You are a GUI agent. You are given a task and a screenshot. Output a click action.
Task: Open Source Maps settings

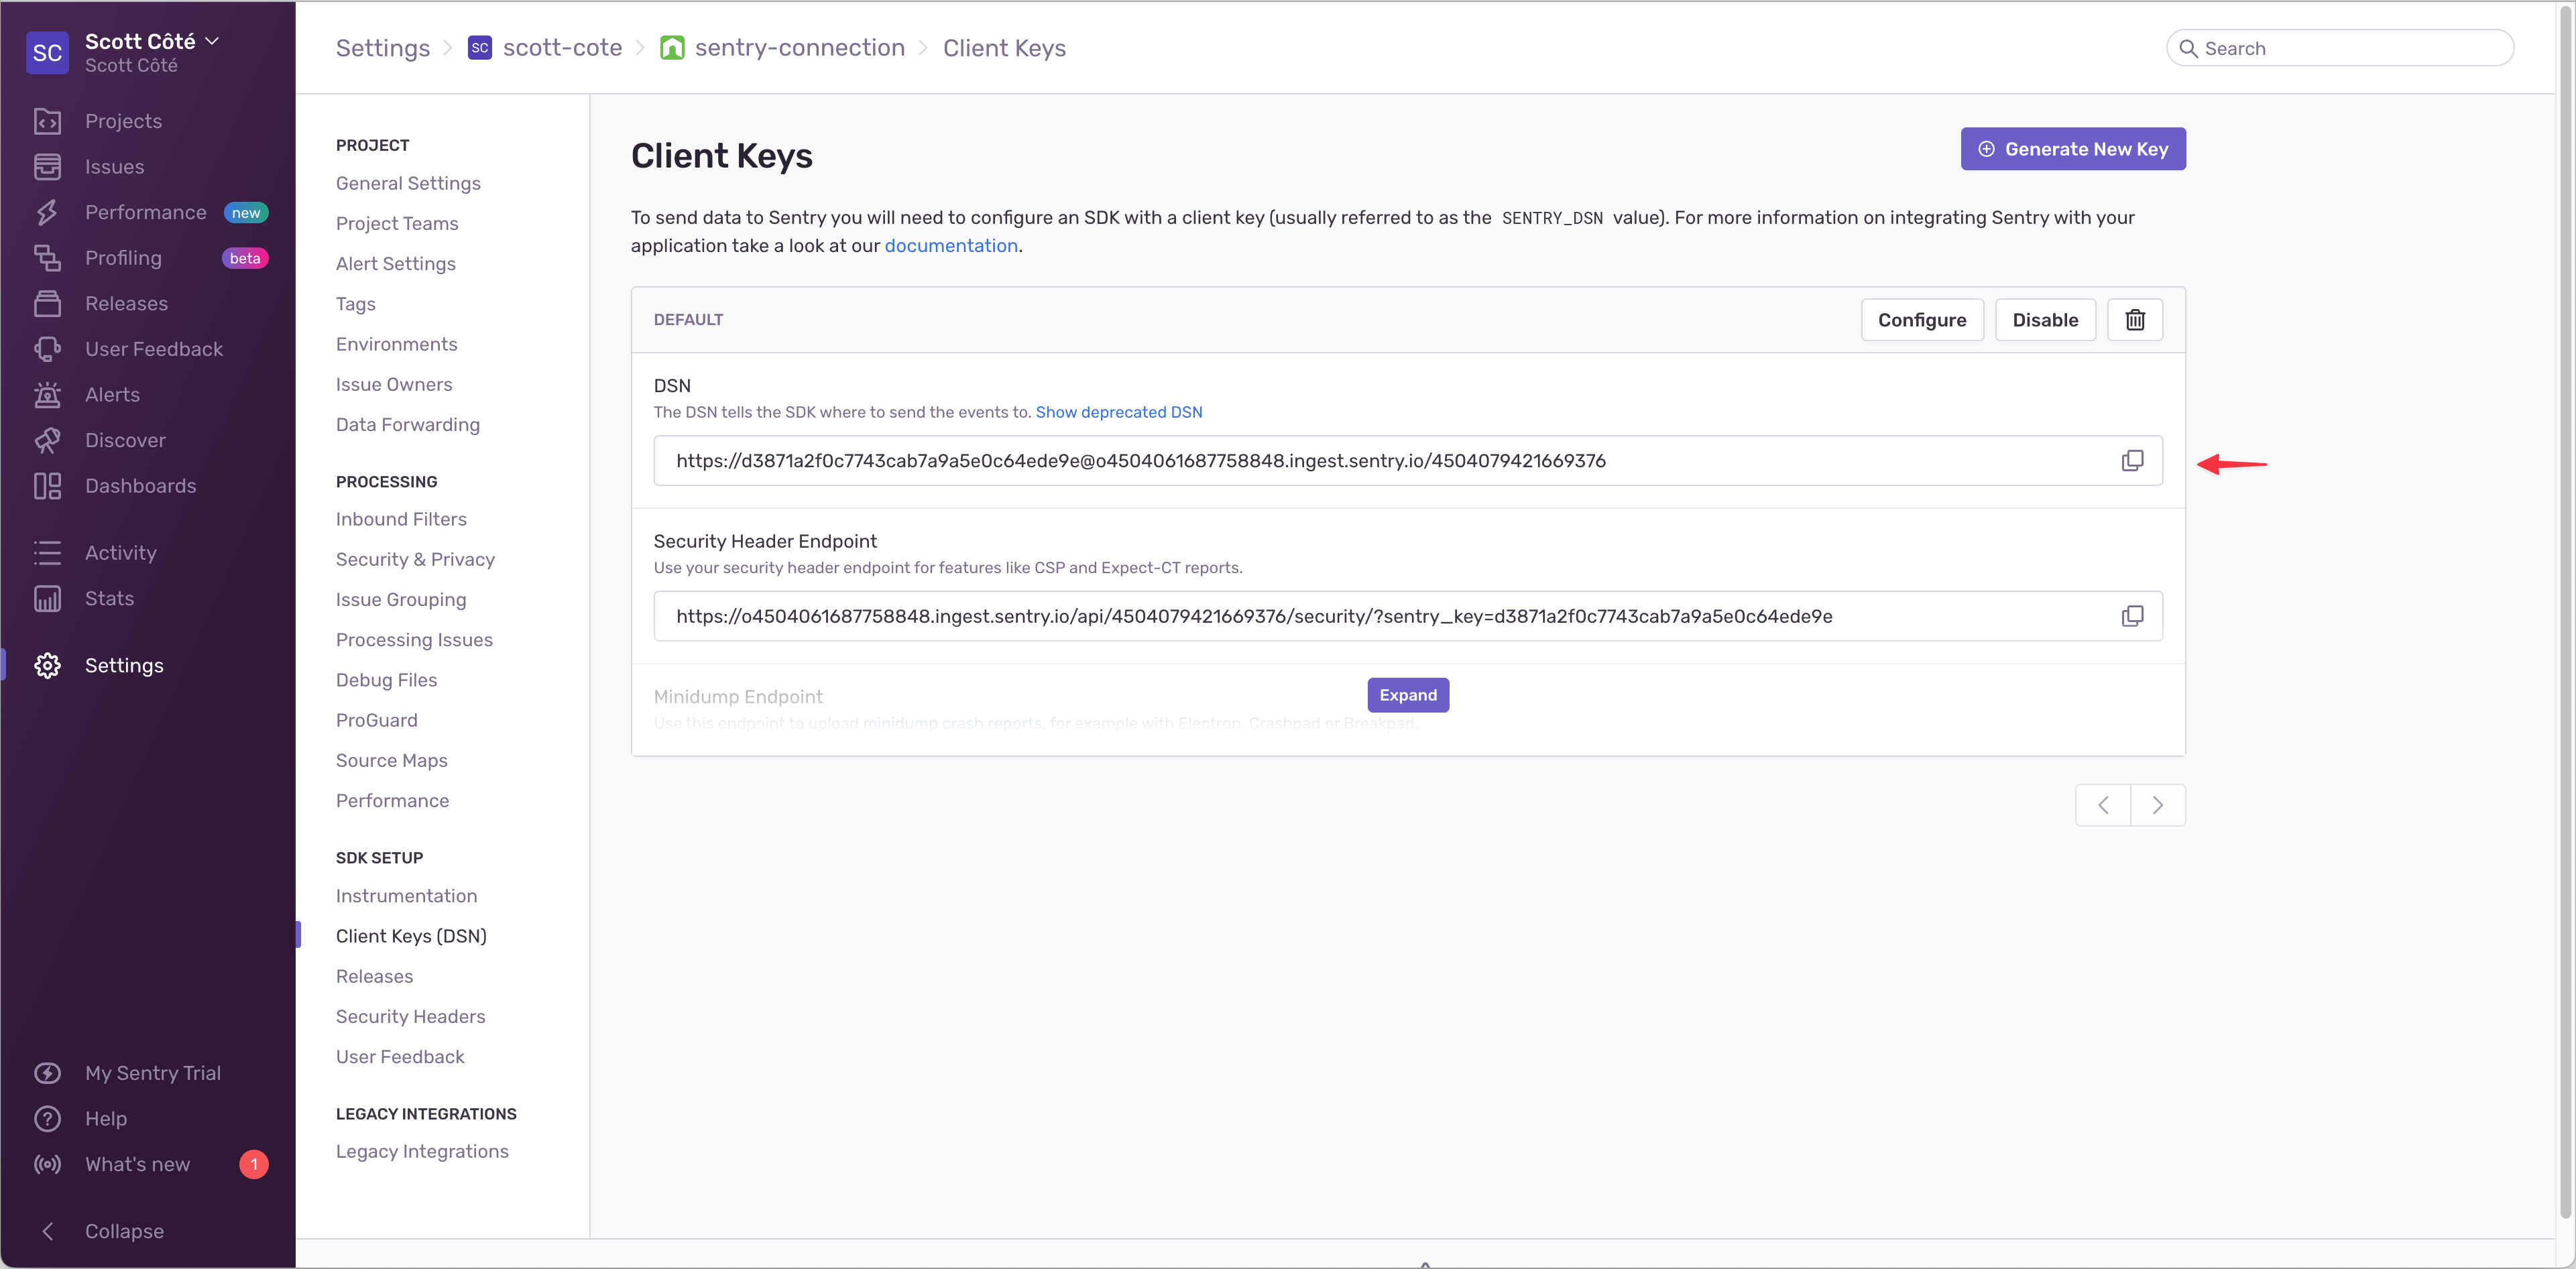392,761
